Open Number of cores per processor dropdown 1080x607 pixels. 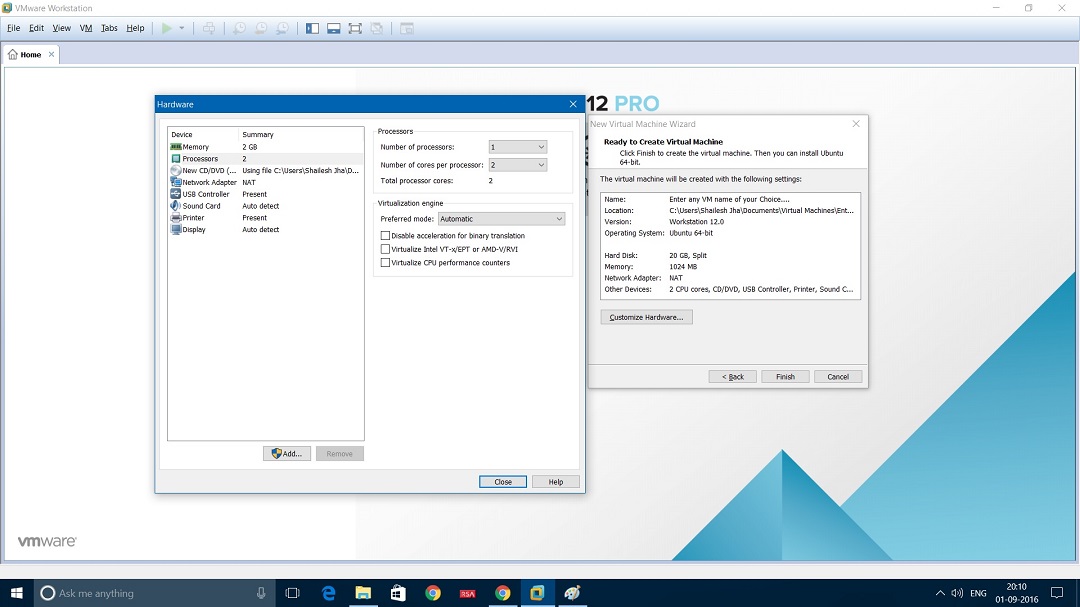point(518,165)
